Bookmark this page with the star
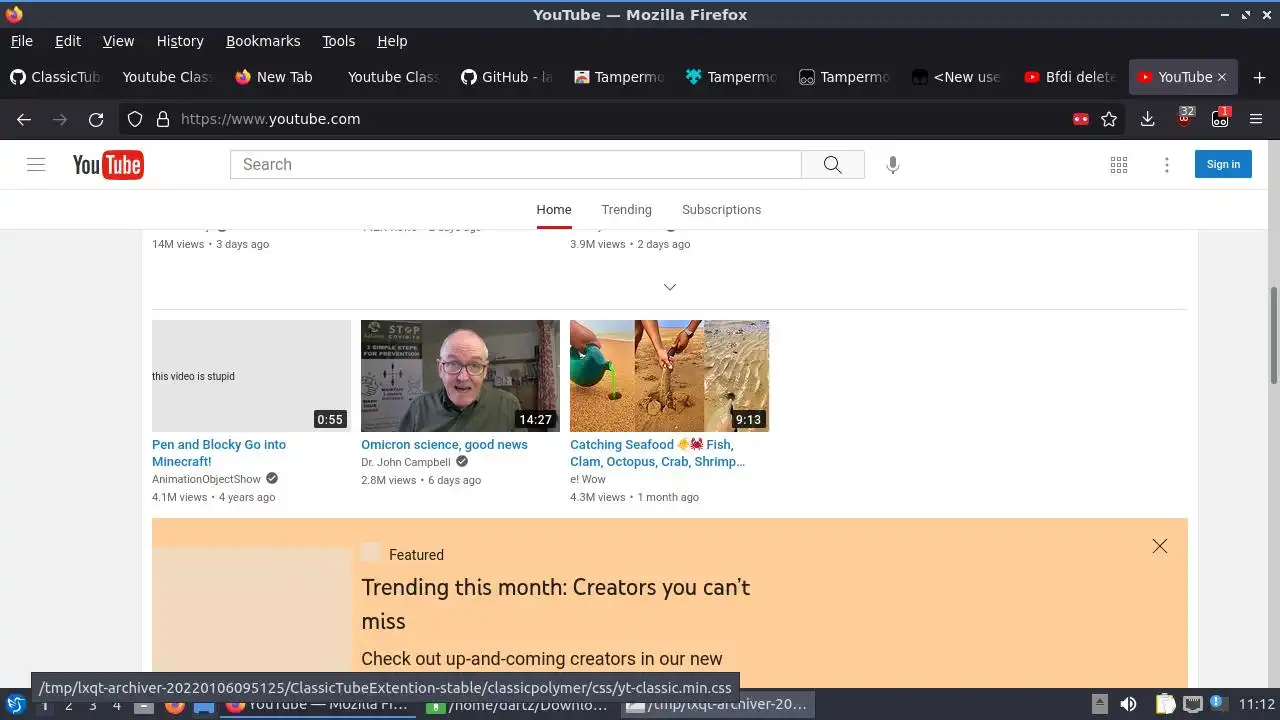Viewport: 1280px width, 720px height. [x=1109, y=119]
